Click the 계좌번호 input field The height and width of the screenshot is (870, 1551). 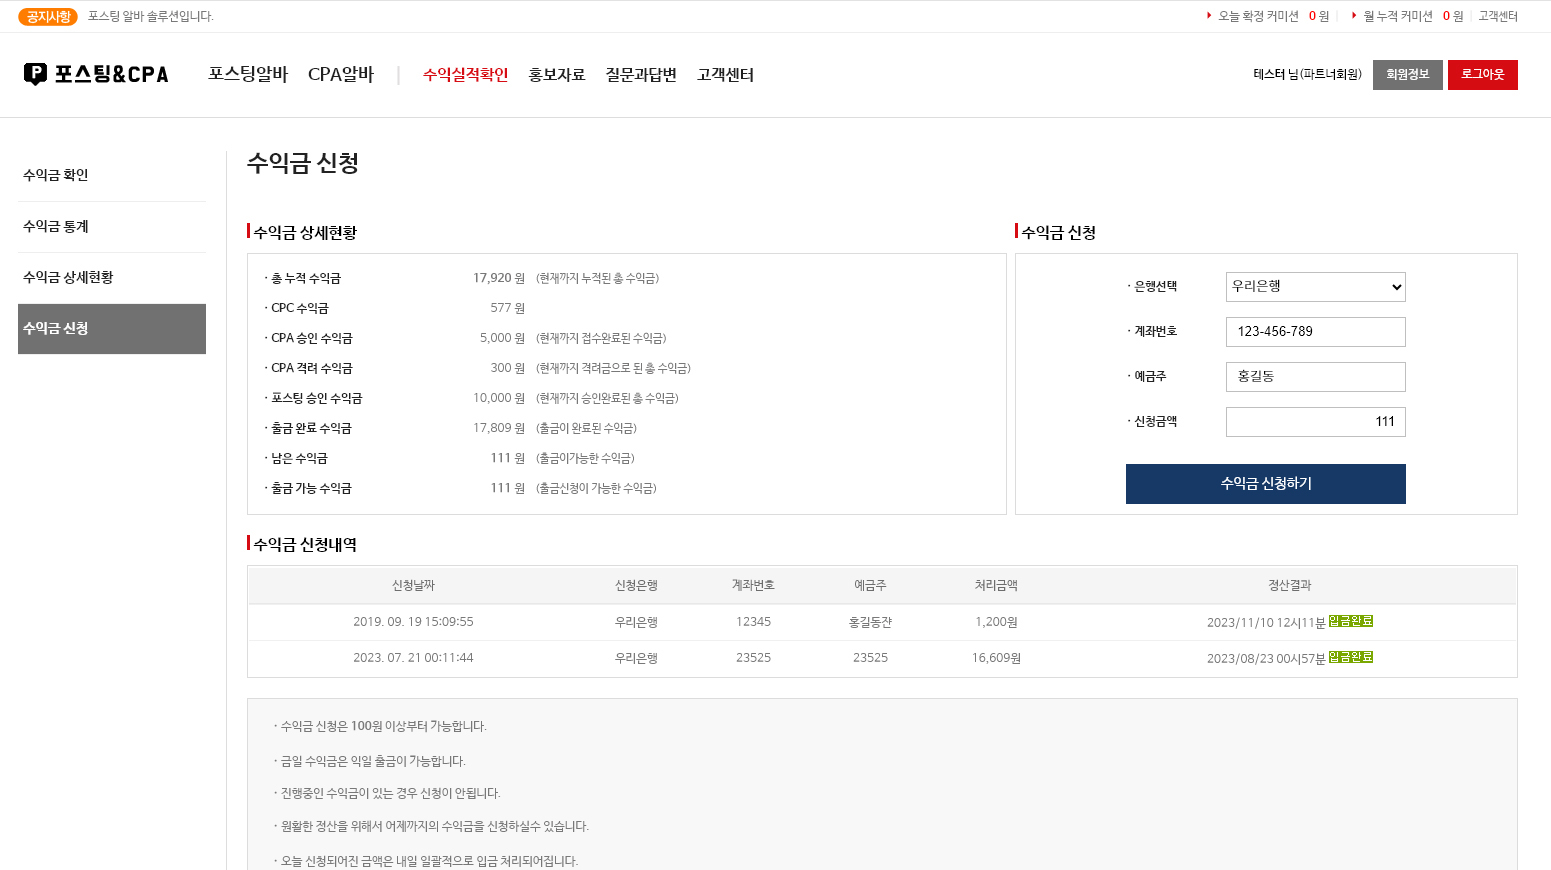click(1315, 332)
